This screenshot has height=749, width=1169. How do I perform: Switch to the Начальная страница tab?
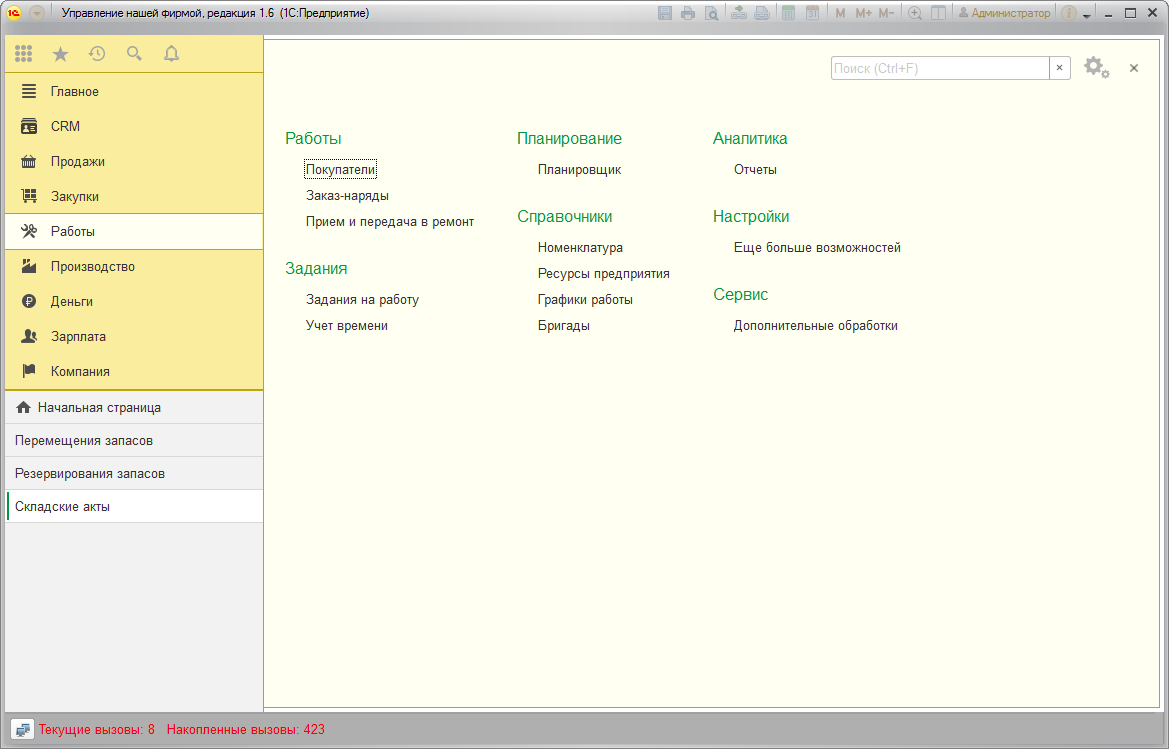pyautogui.click(x=134, y=408)
